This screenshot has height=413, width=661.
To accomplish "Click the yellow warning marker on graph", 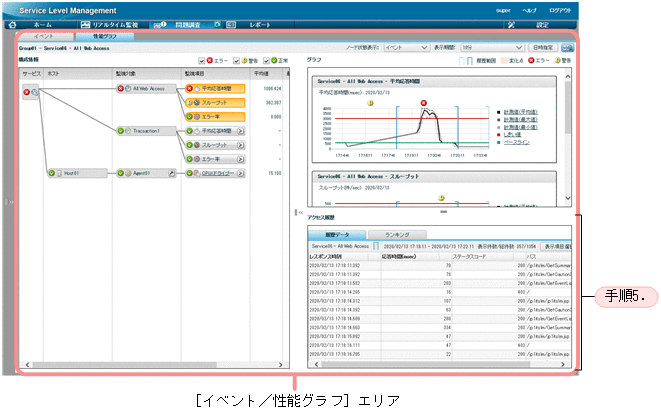I will coord(371,103).
